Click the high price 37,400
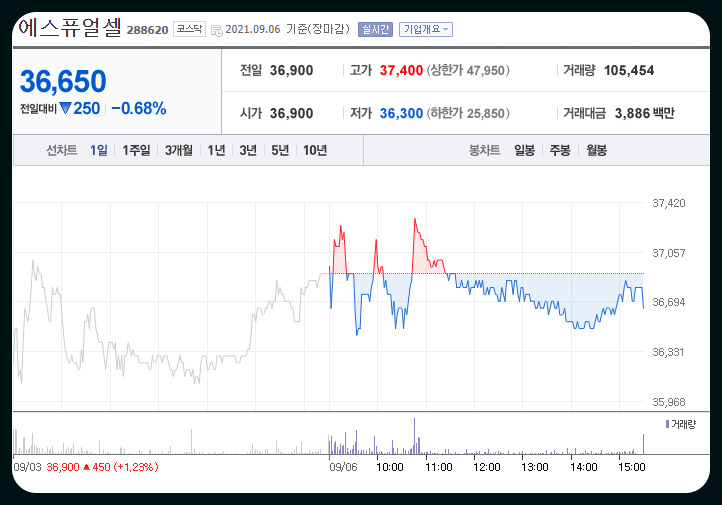Image resolution: width=722 pixels, height=505 pixels. click(401, 70)
